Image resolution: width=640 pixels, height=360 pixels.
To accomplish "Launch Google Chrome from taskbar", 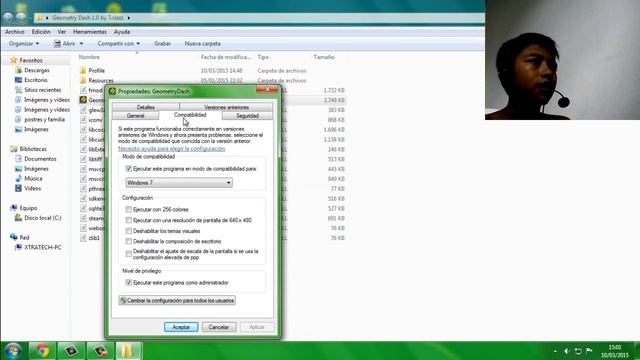I will [42, 351].
